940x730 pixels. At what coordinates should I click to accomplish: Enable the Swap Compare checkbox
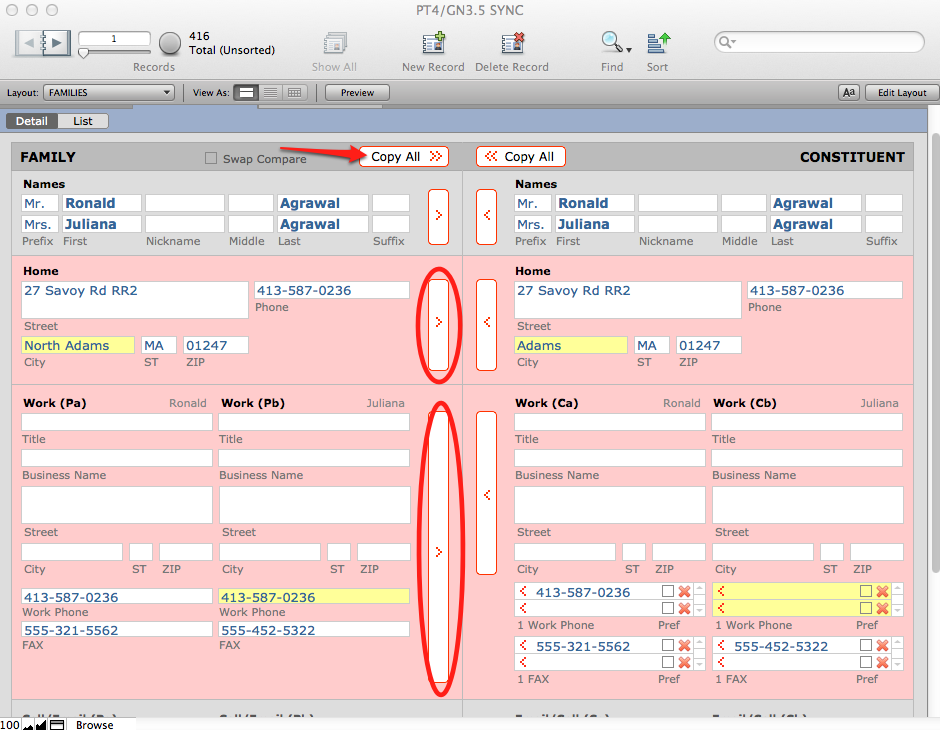coord(210,158)
